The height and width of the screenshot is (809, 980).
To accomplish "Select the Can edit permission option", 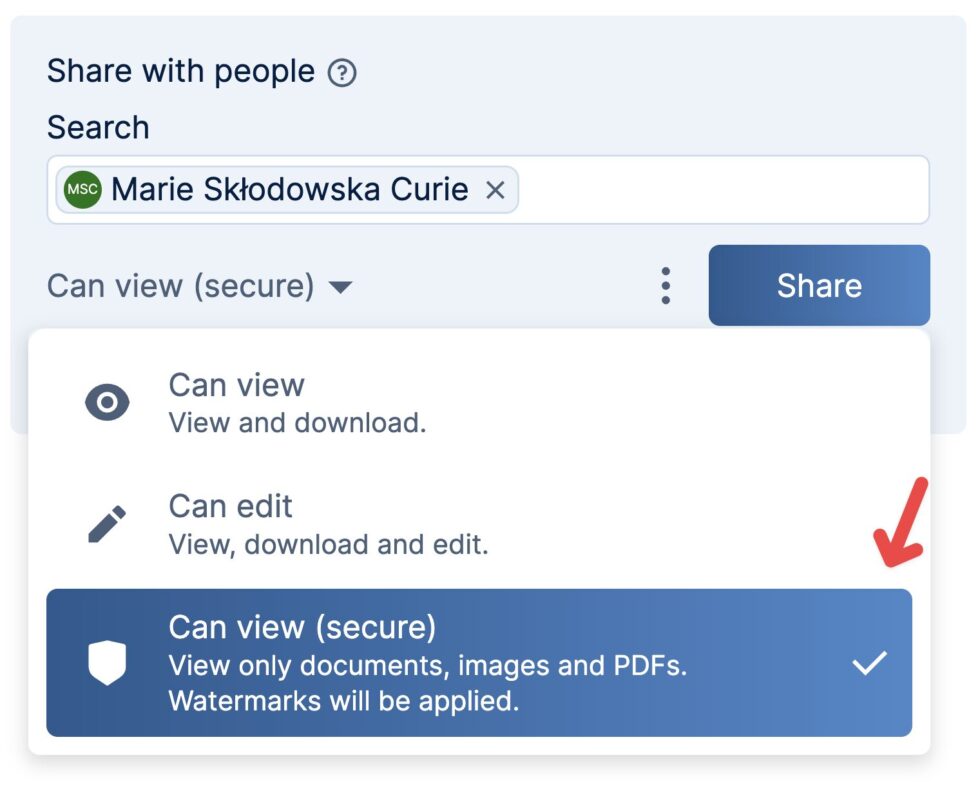I will 231,522.
